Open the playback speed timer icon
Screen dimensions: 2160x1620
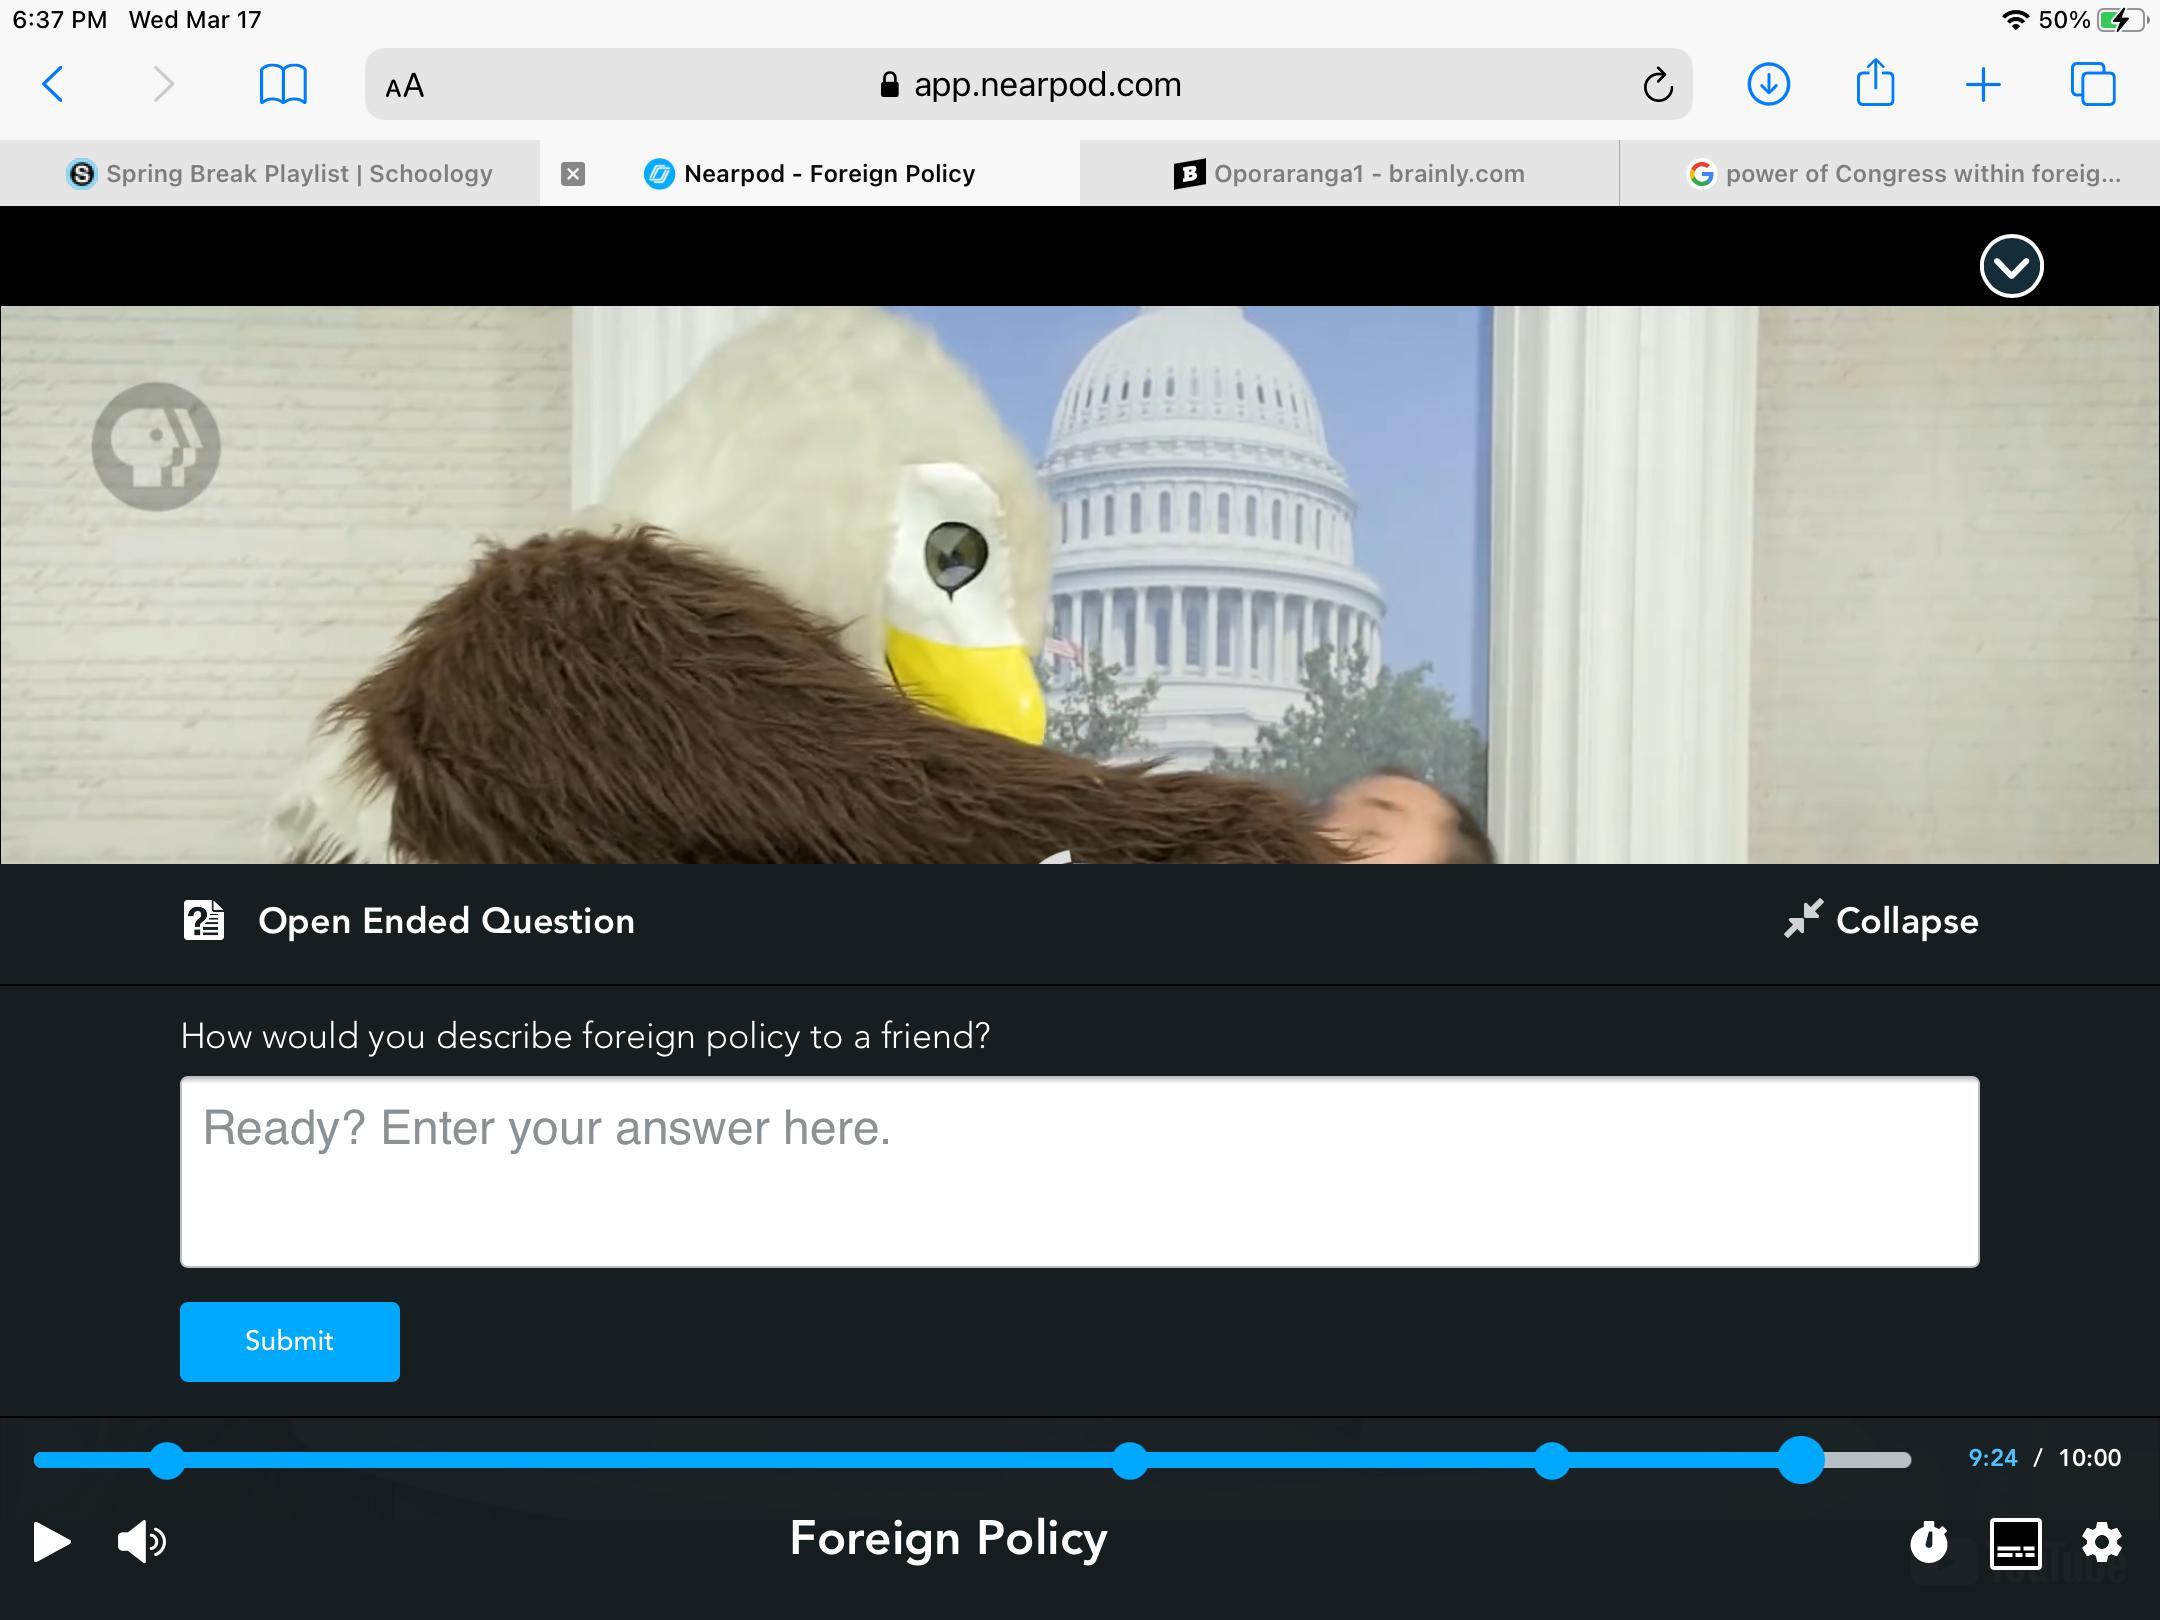[1929, 1542]
